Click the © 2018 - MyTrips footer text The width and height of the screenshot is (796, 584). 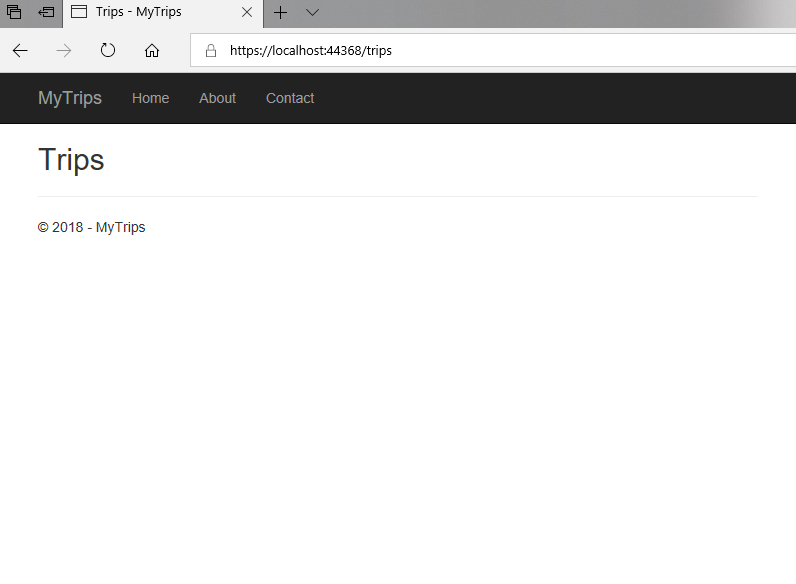(92, 227)
